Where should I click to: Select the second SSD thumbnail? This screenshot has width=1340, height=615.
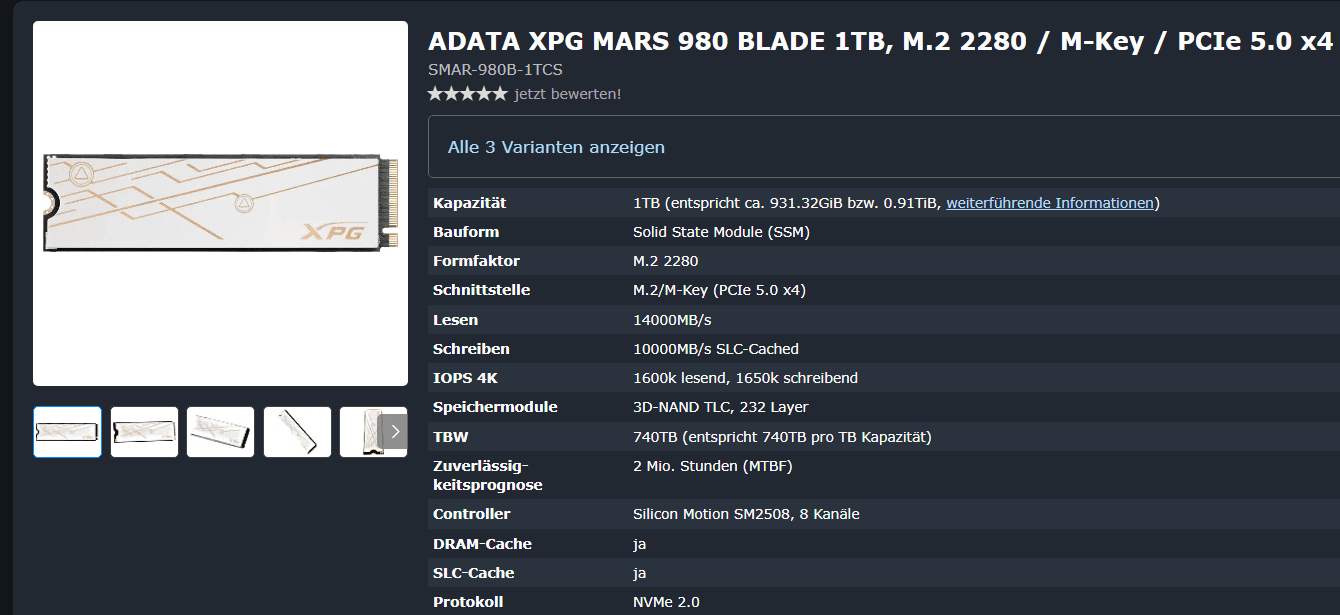144,432
